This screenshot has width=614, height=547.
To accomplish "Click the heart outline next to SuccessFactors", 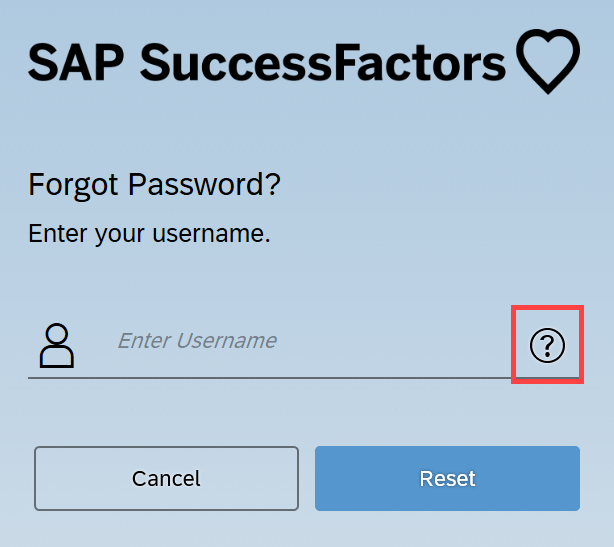I will 548,61.
